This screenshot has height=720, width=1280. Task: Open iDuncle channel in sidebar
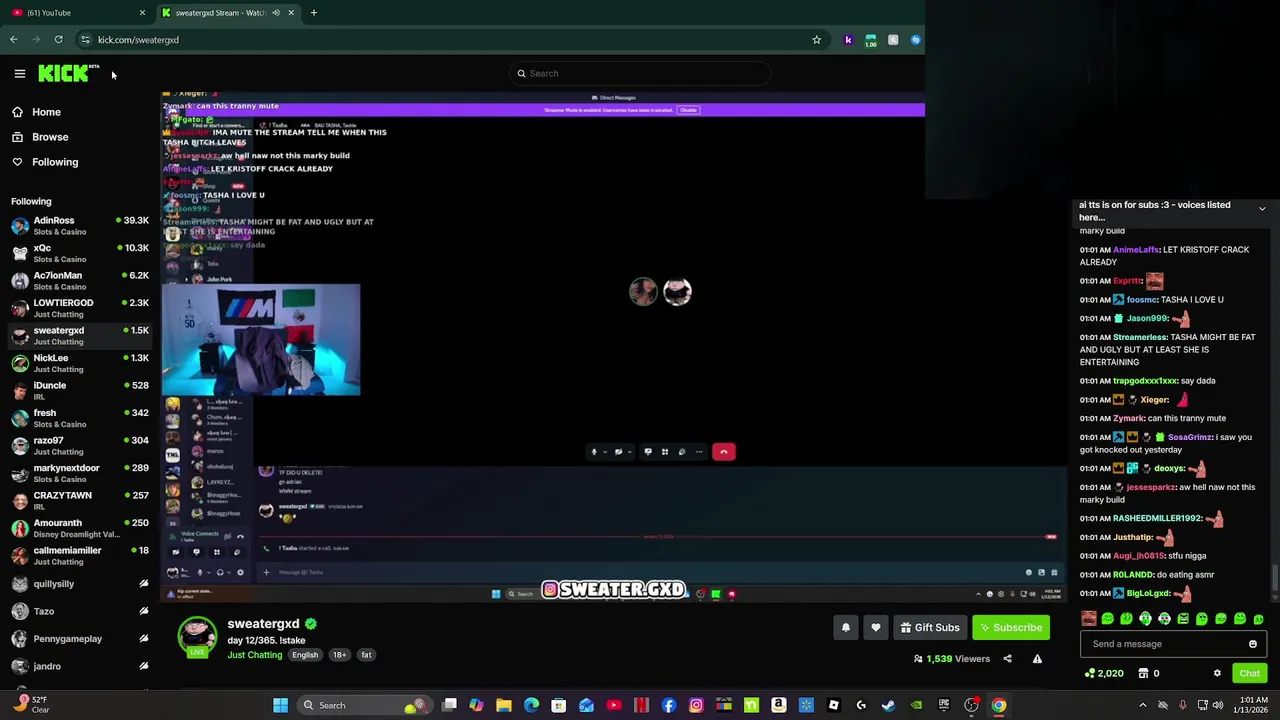pos(80,391)
